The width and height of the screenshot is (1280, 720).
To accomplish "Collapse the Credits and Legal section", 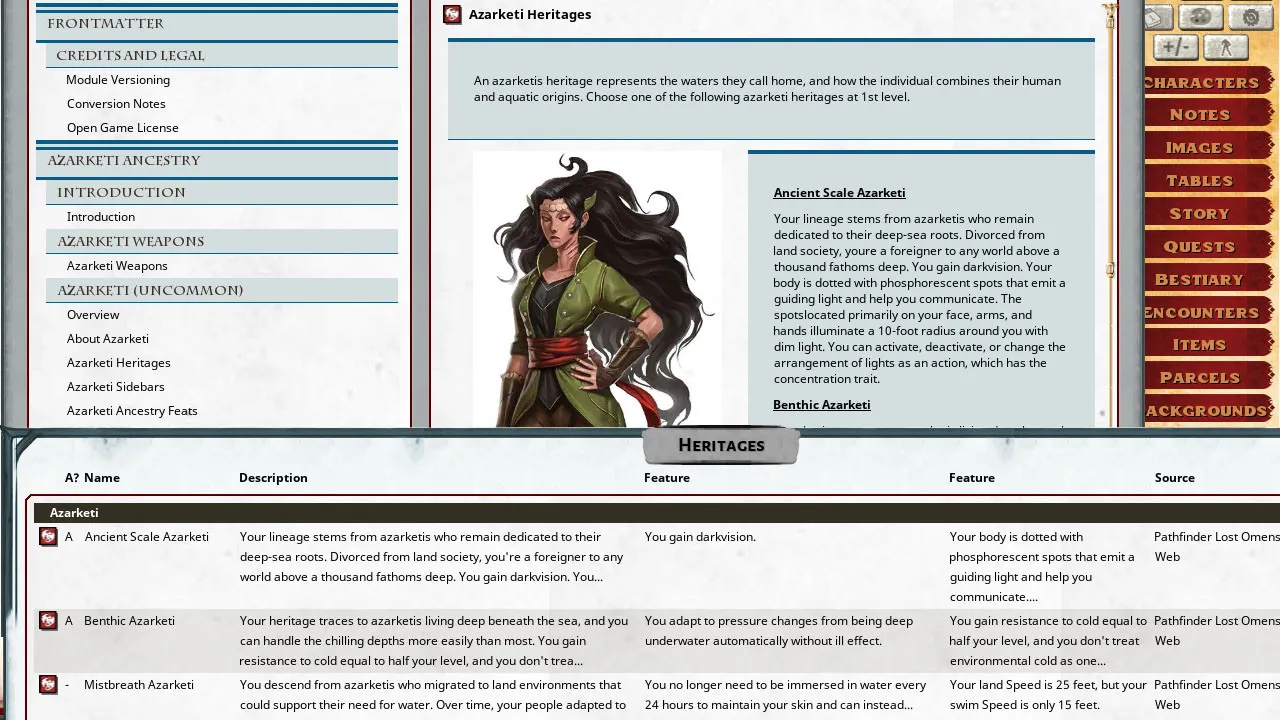I will click(222, 56).
